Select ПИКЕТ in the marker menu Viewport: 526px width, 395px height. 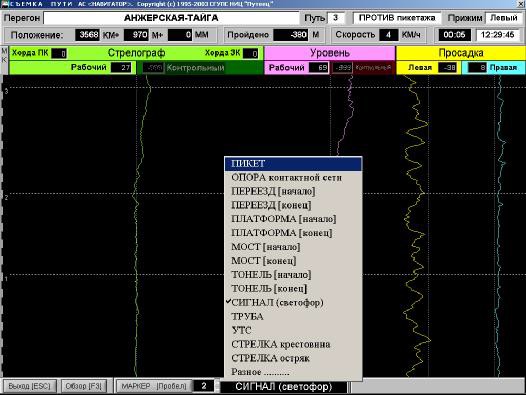293,164
